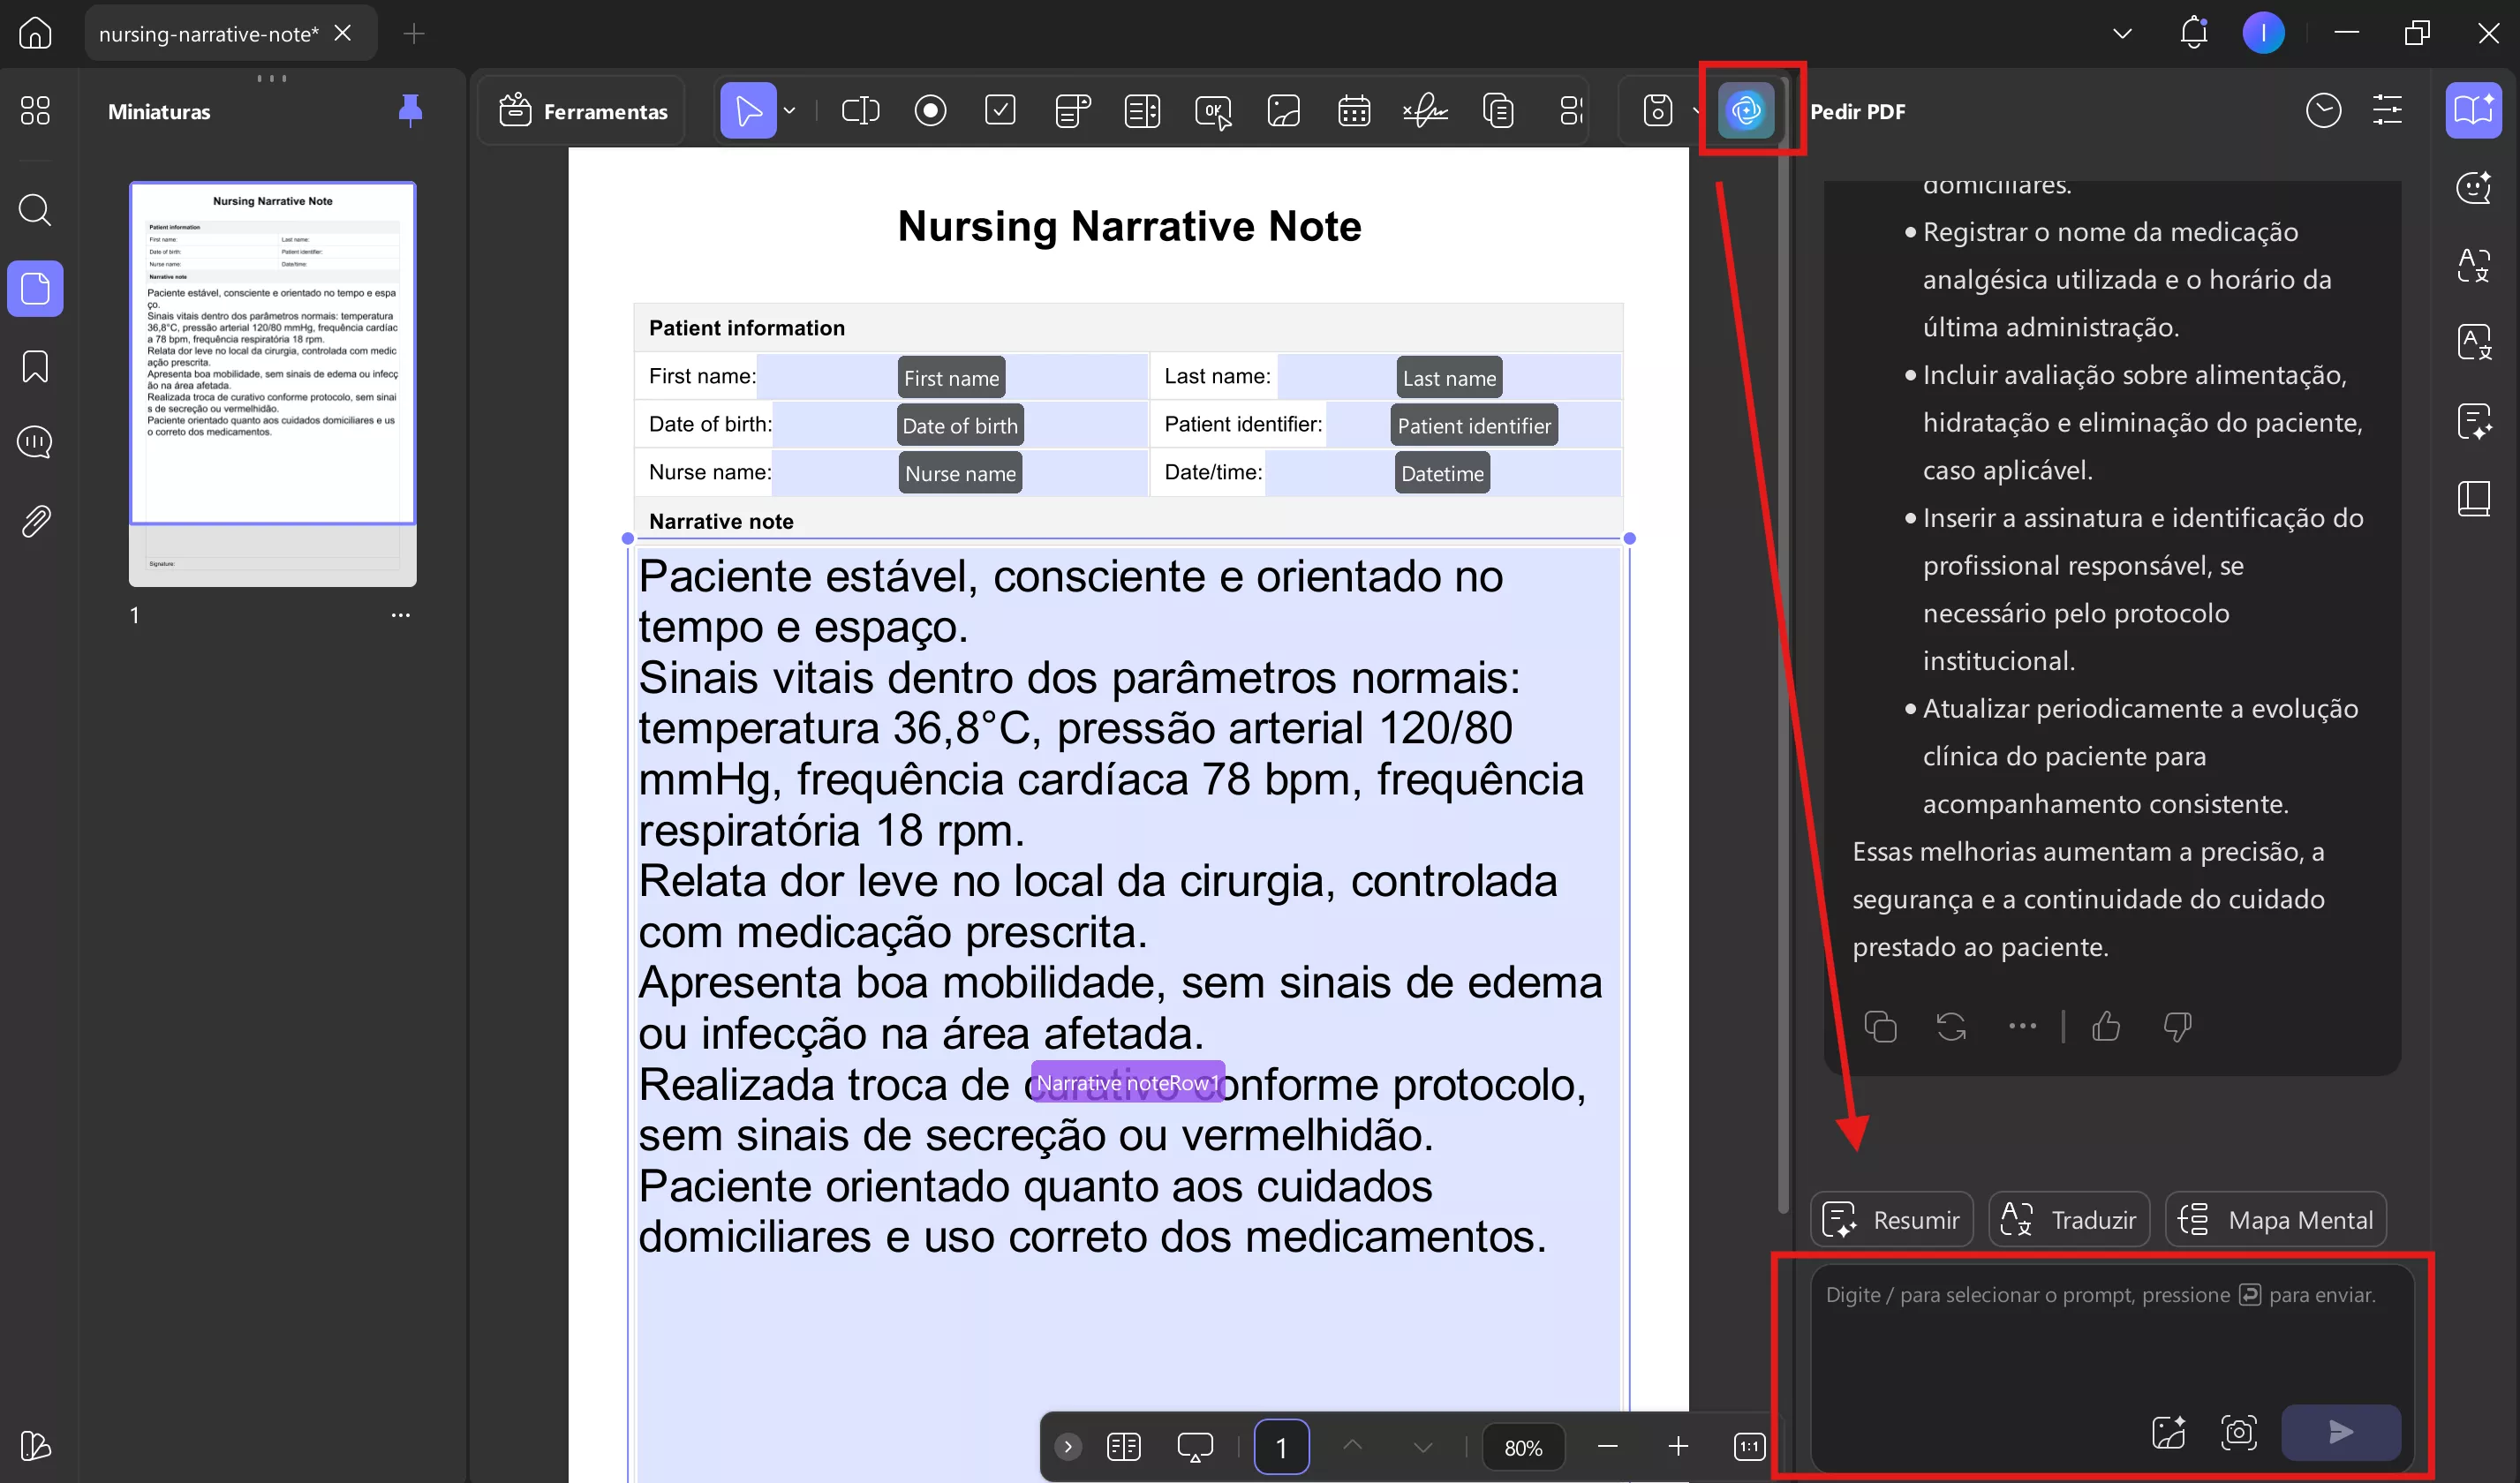The width and height of the screenshot is (2520, 1483).
Task: Open thumbnail page options ellipsis
Action: (x=400, y=615)
